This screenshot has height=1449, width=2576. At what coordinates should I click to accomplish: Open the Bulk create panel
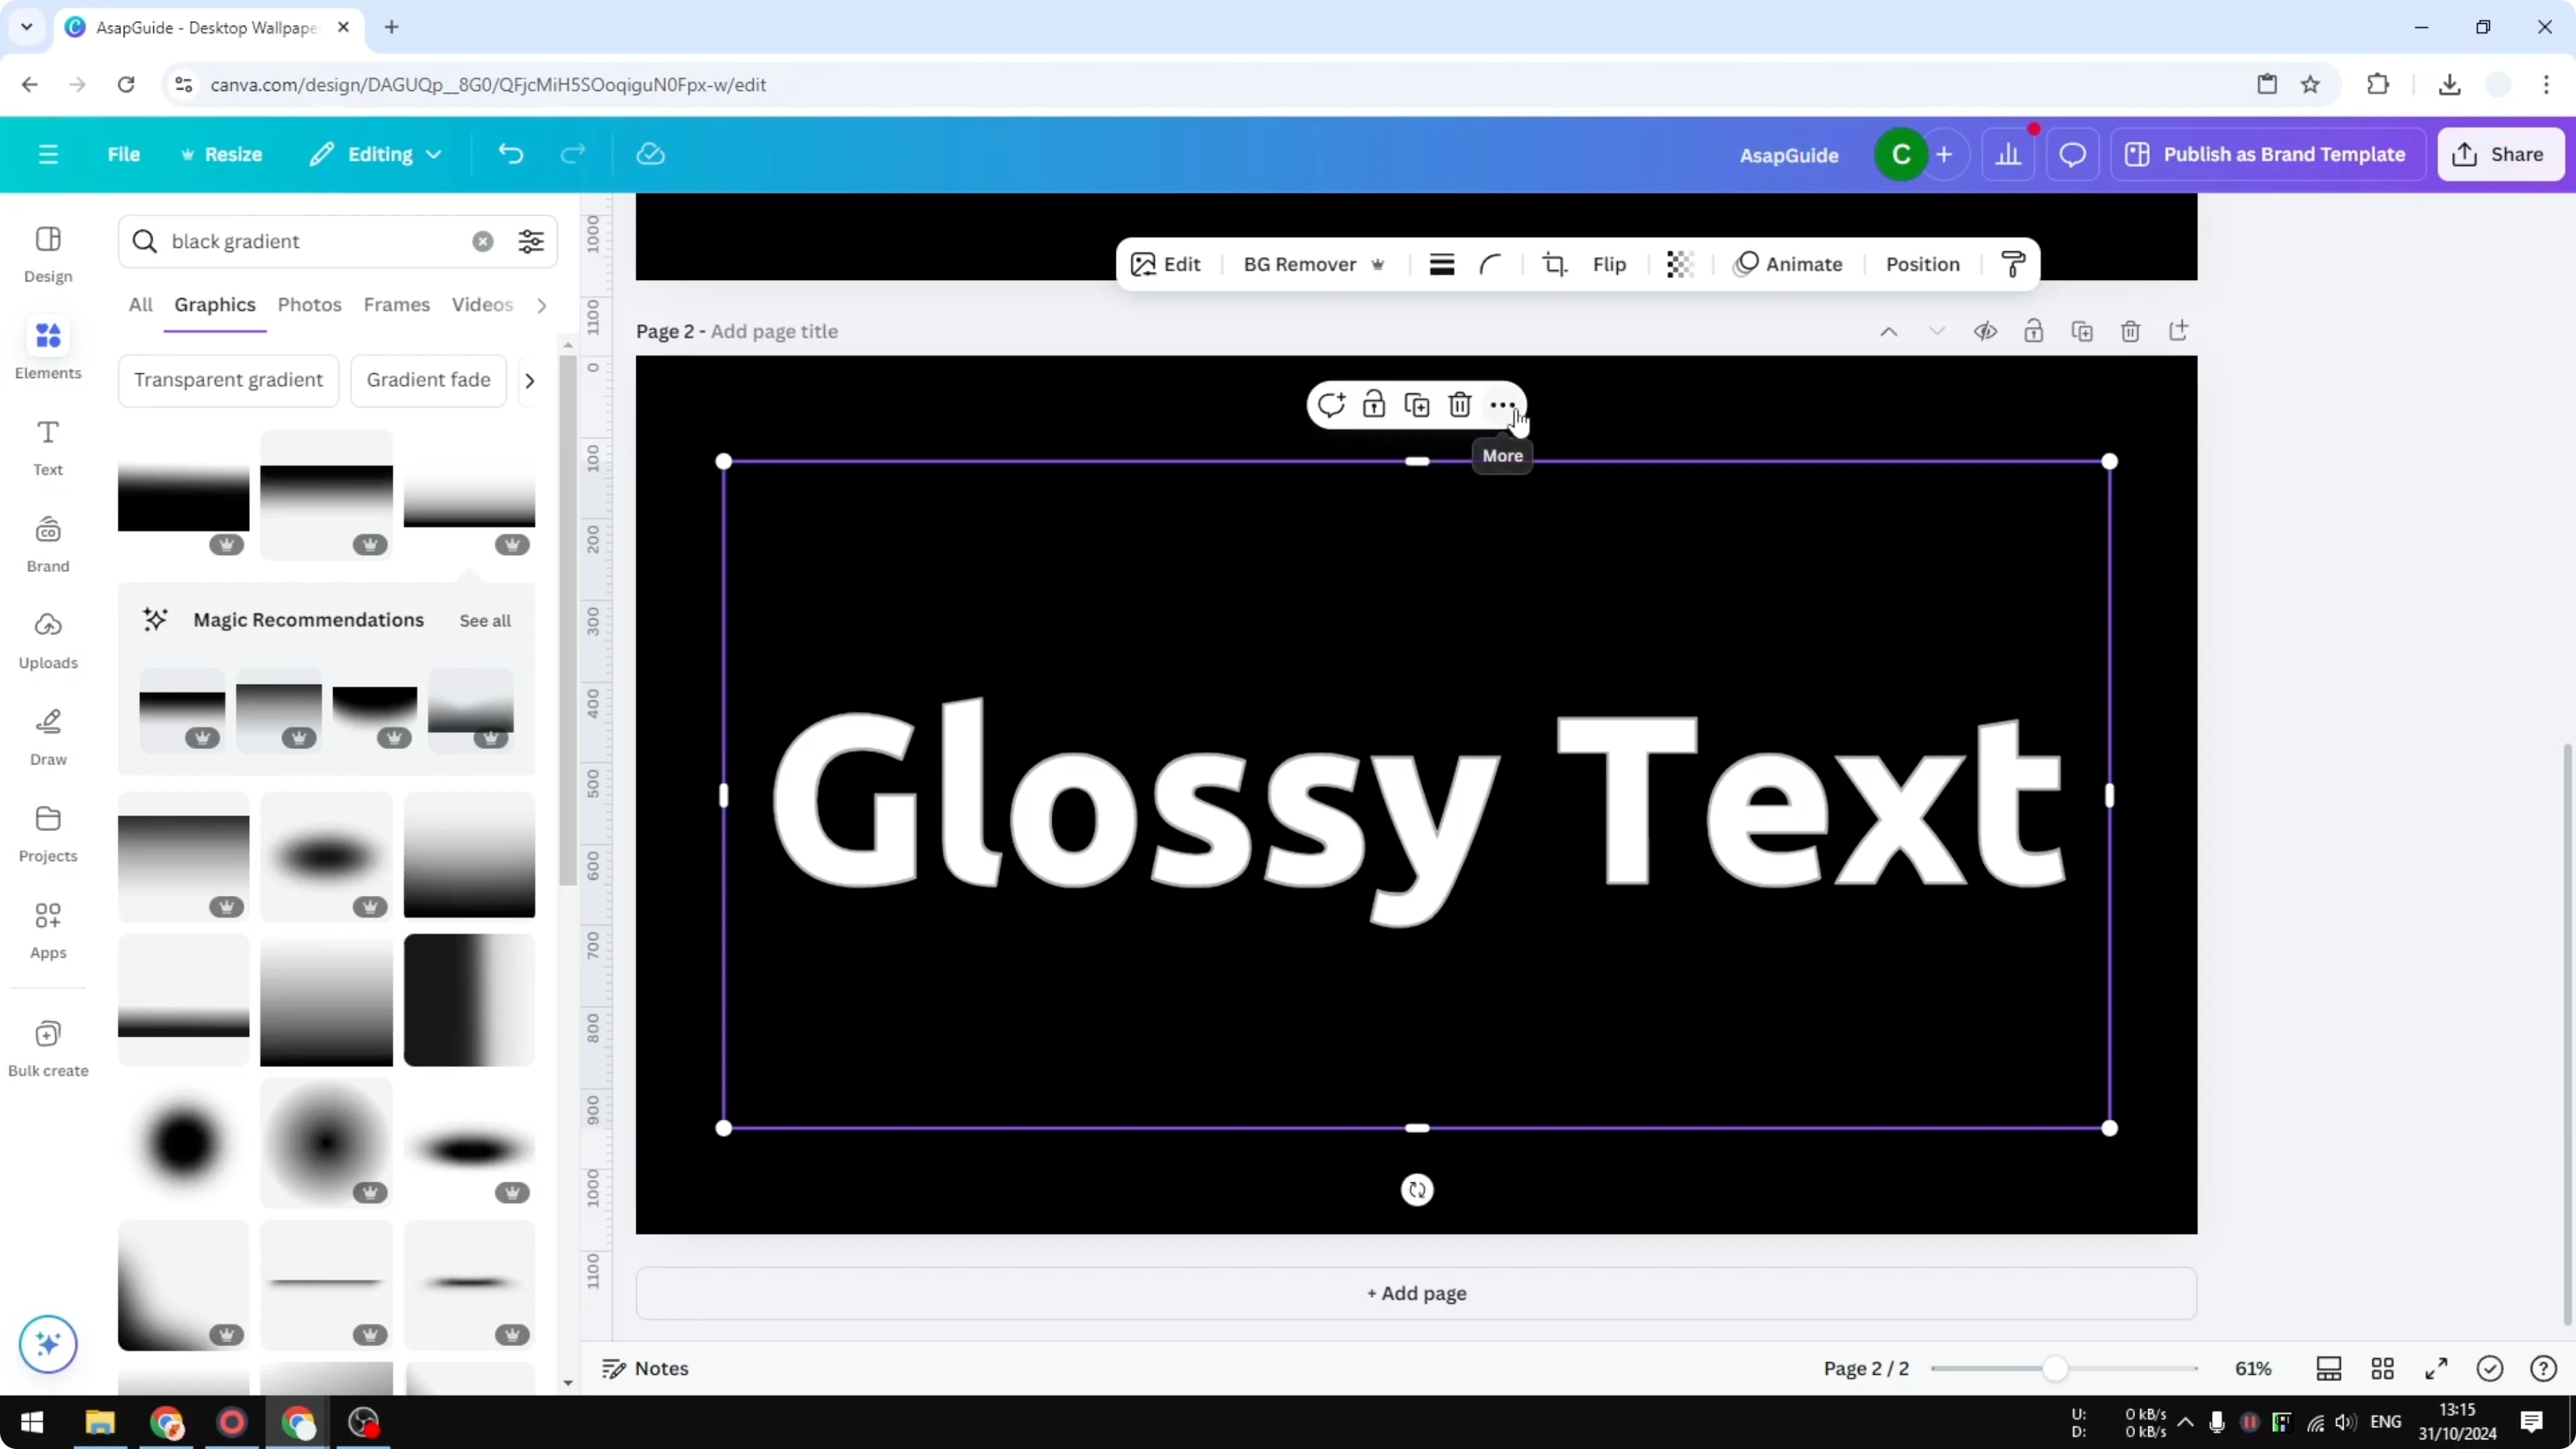tap(47, 1046)
